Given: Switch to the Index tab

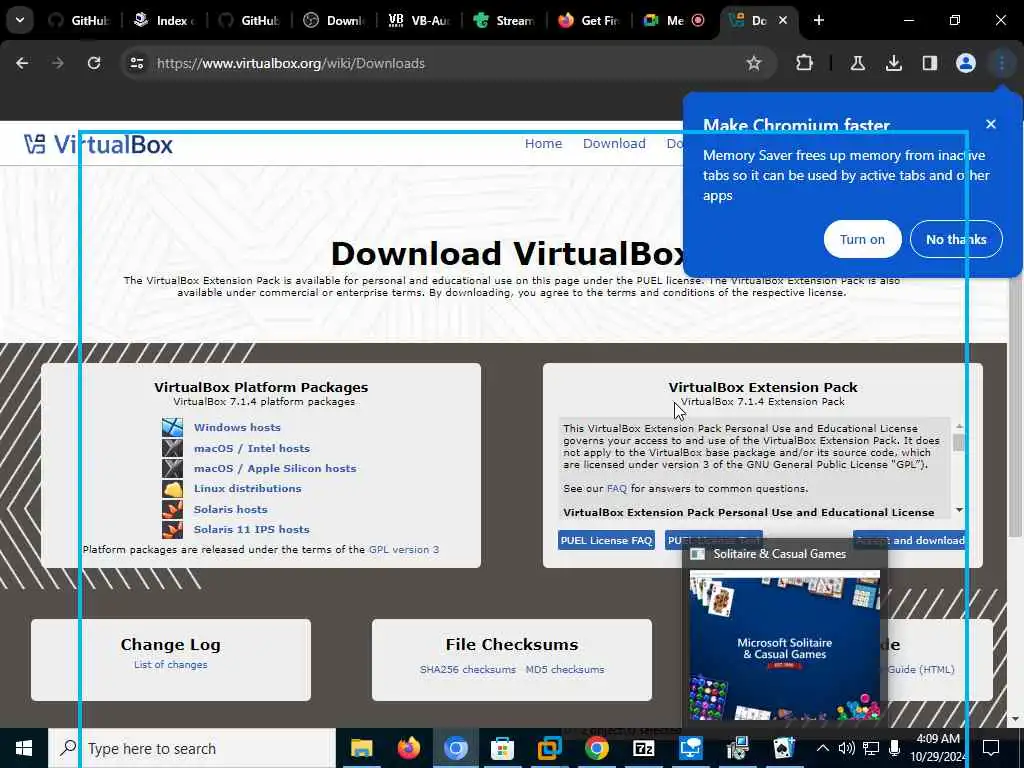Looking at the screenshot, I should click(x=163, y=20).
